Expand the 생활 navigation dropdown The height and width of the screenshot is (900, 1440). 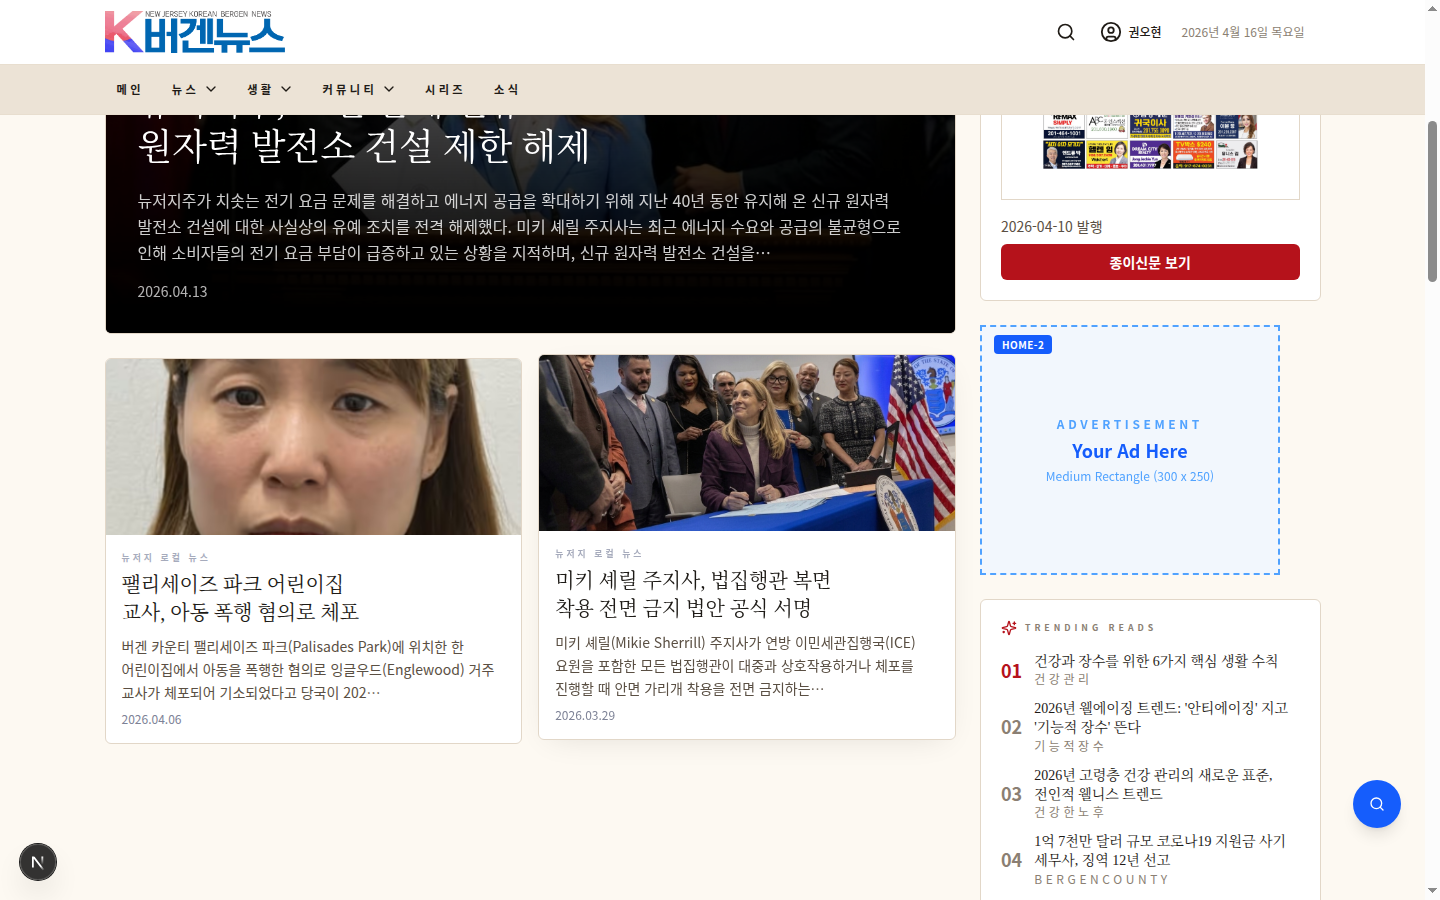click(267, 89)
